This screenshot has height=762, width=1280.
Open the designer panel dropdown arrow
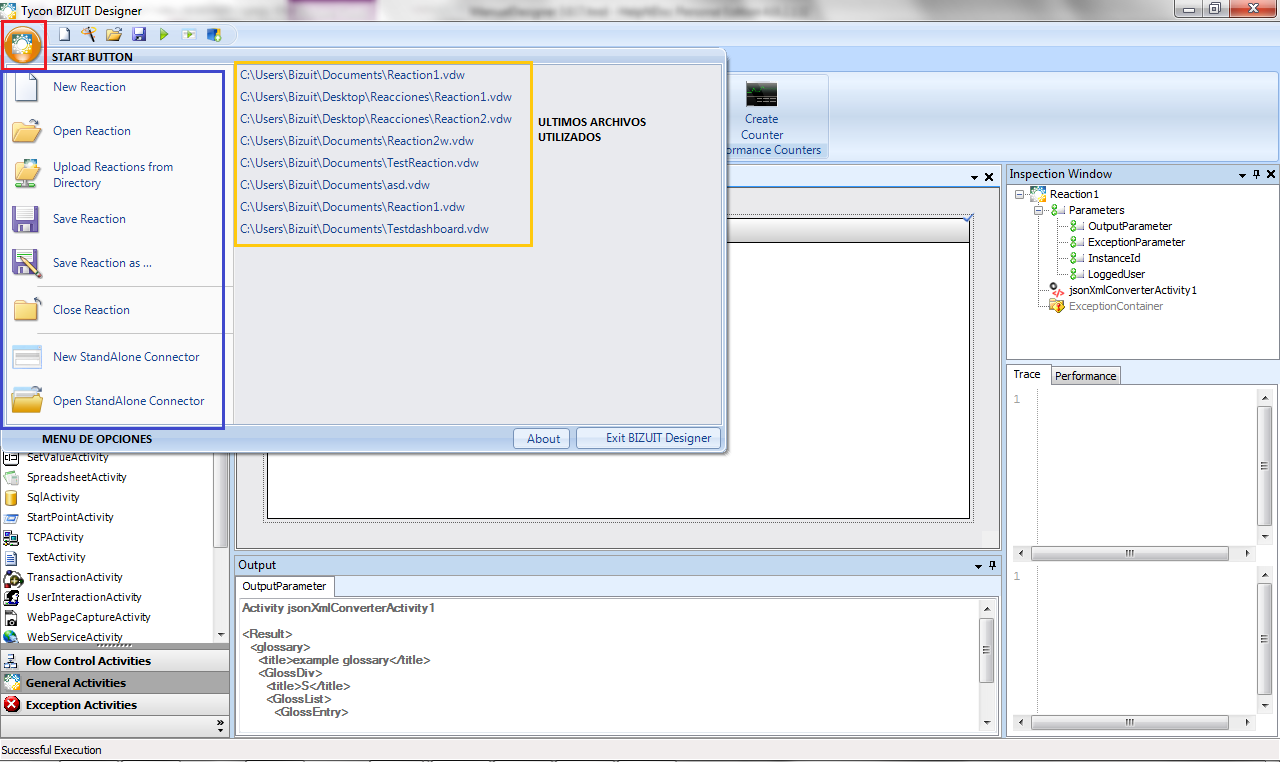pos(975,177)
